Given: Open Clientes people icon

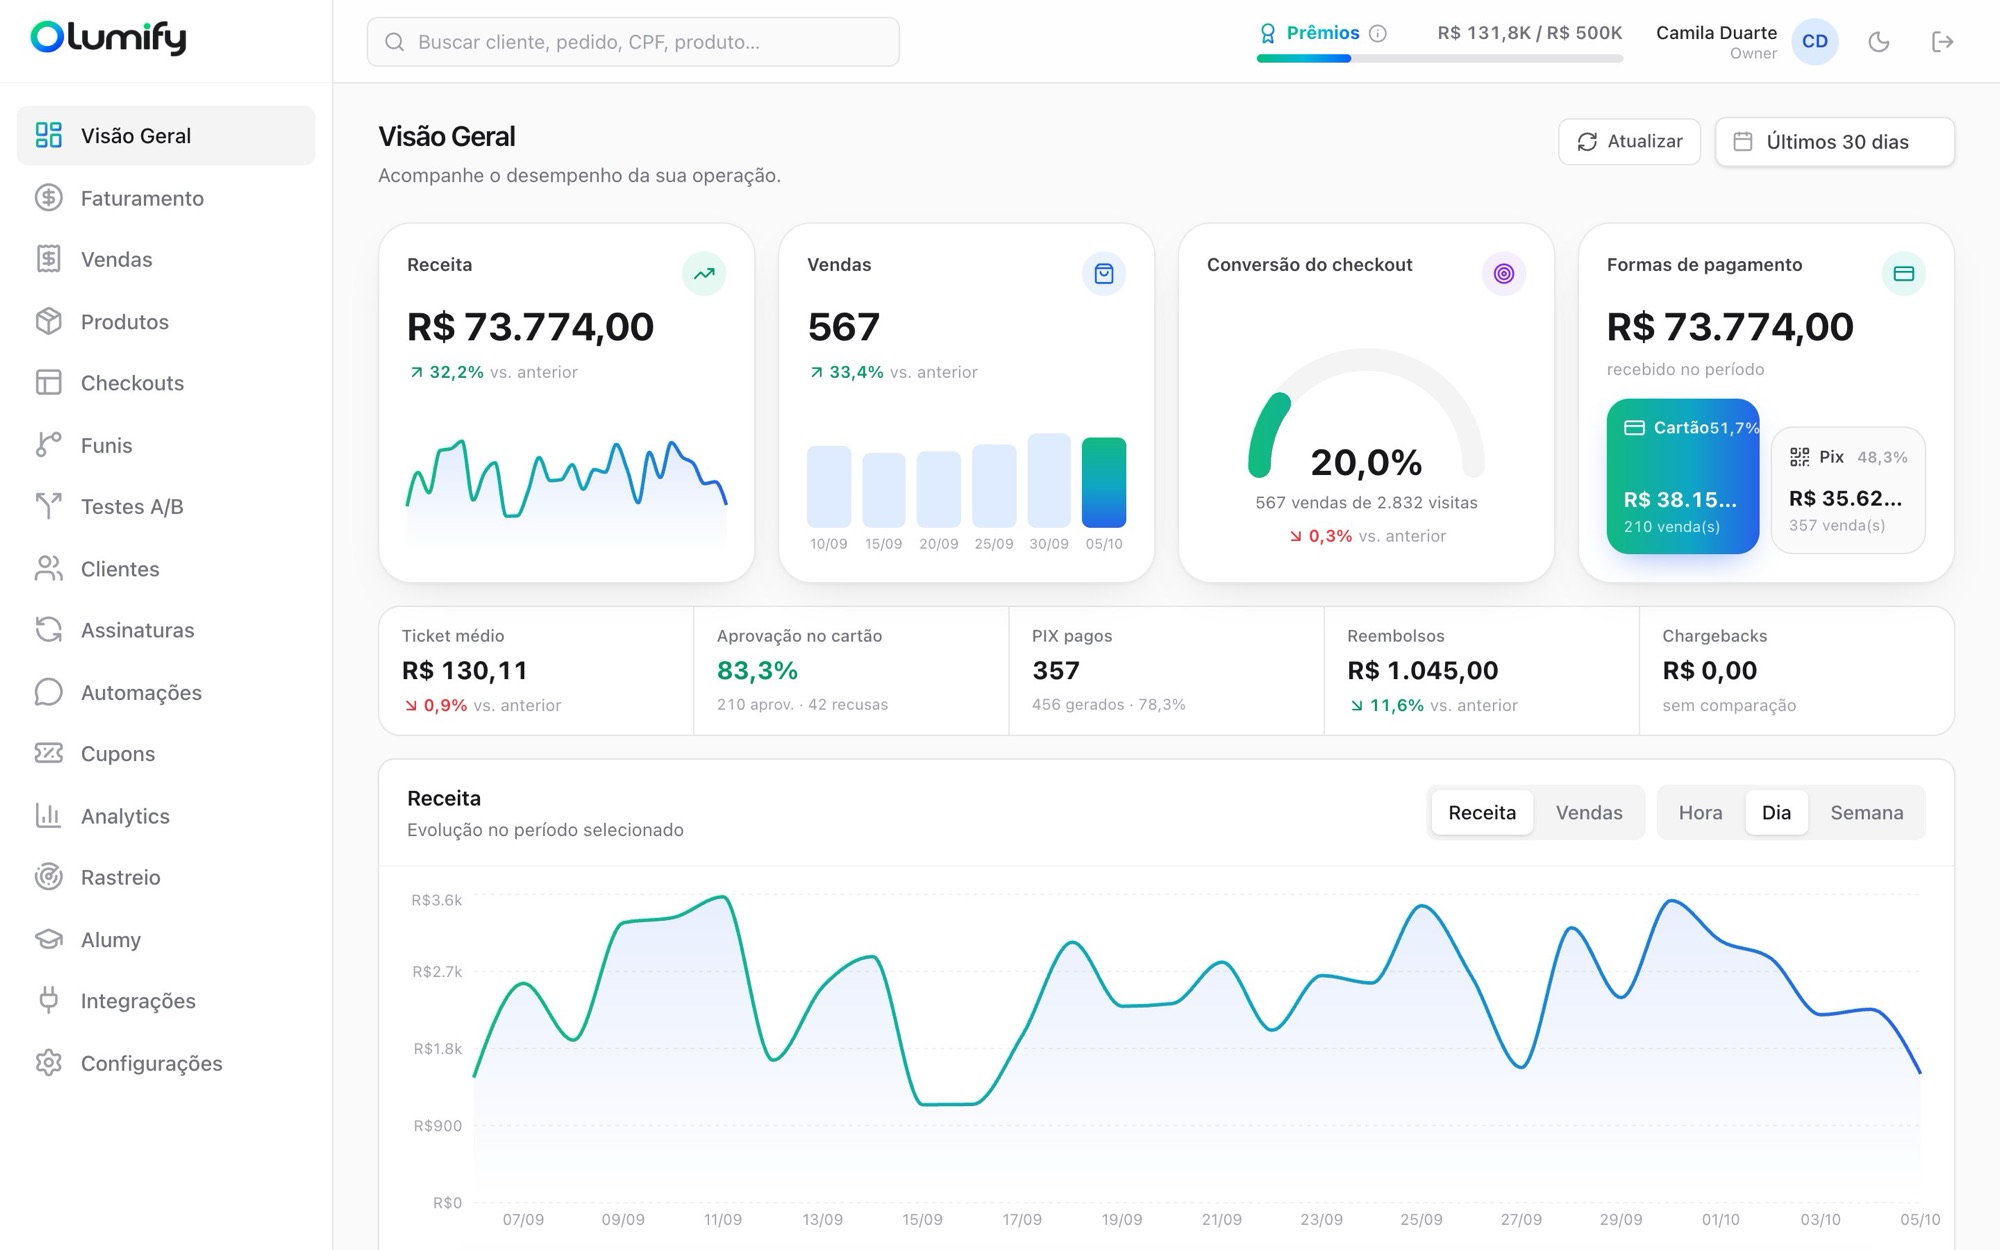Looking at the screenshot, I should (48, 568).
